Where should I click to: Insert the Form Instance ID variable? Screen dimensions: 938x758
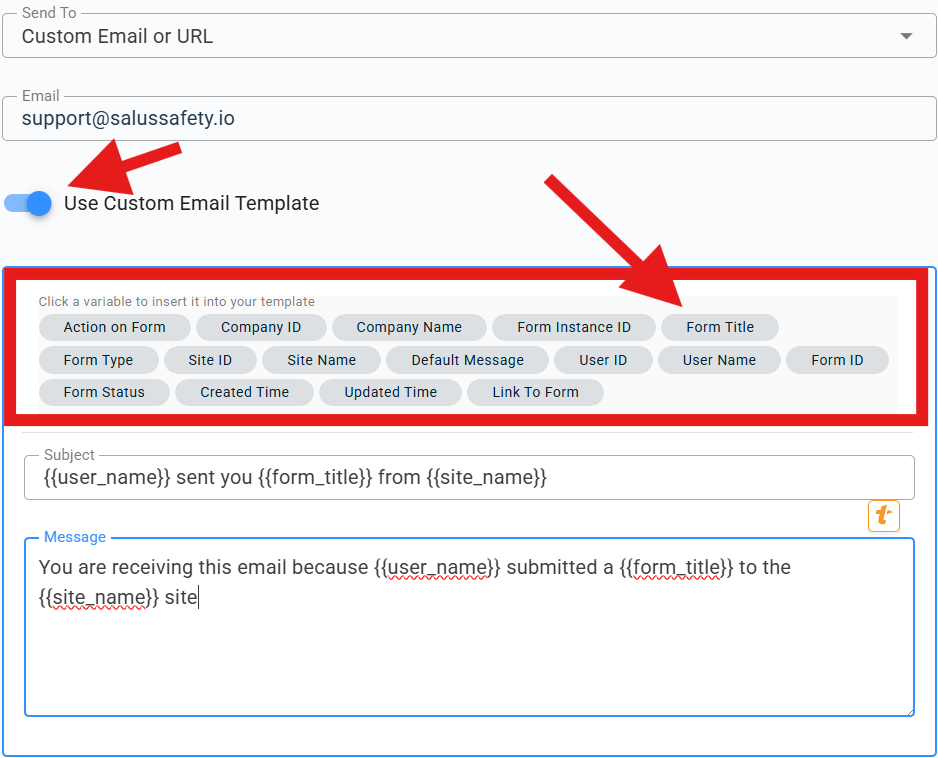574,327
